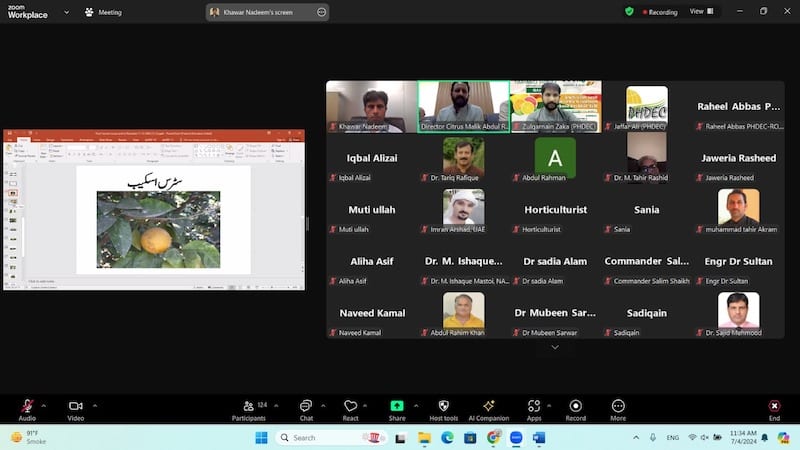Show next page of participant gallery

555,347
